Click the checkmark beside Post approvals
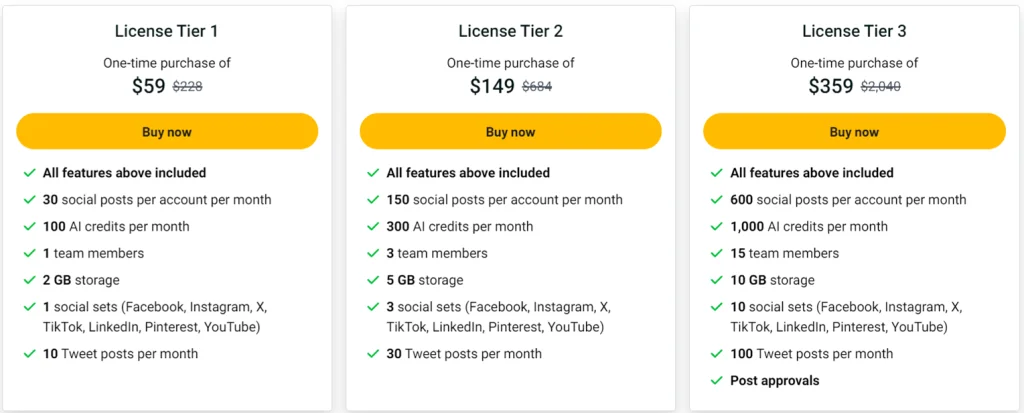The height and width of the screenshot is (413, 1024). pyautogui.click(x=716, y=381)
